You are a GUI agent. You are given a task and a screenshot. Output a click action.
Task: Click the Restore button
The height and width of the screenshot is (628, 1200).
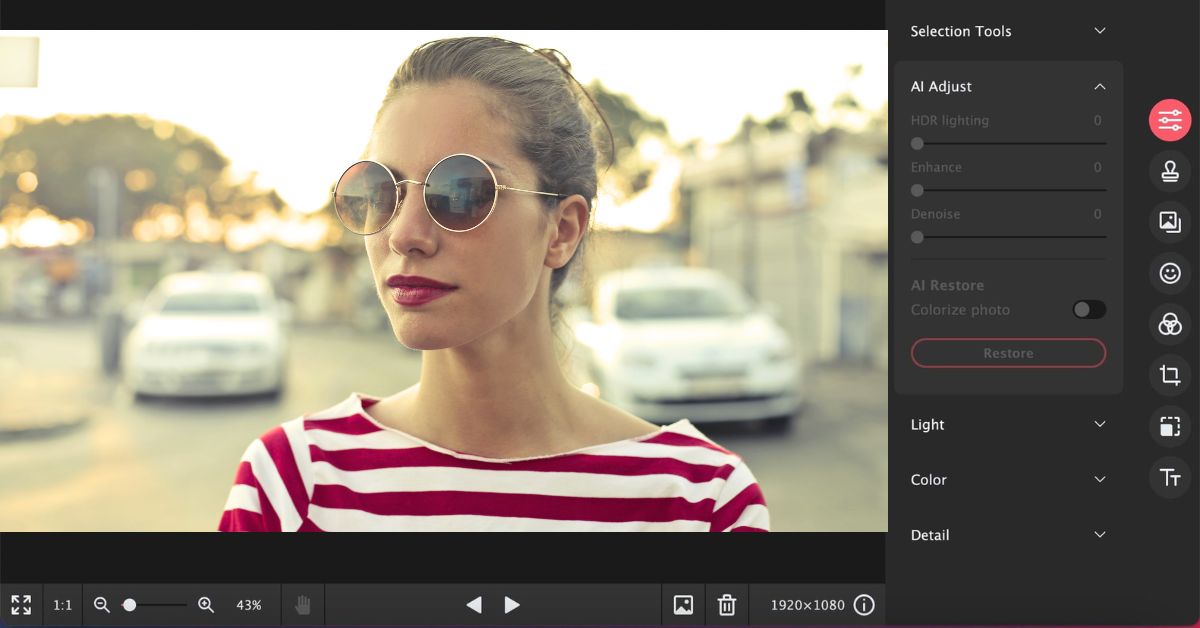click(x=1008, y=353)
